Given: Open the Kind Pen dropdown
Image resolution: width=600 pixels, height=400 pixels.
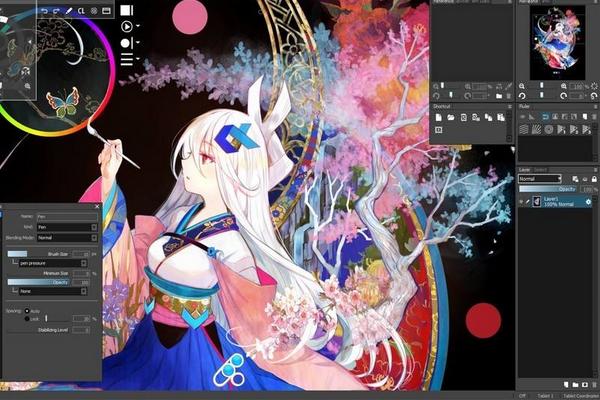Looking at the screenshot, I should [67, 227].
